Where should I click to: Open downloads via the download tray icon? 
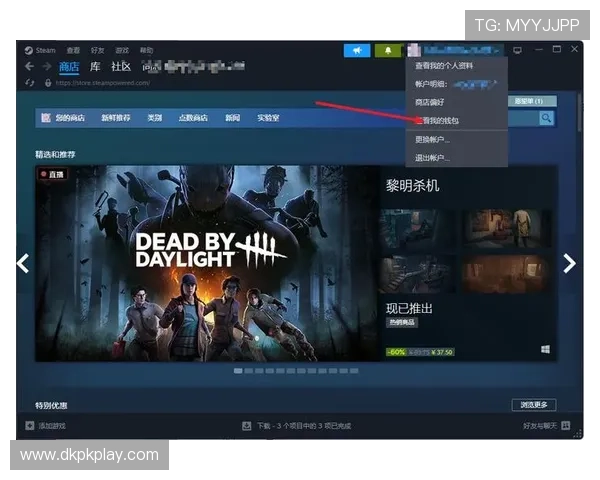(247, 426)
